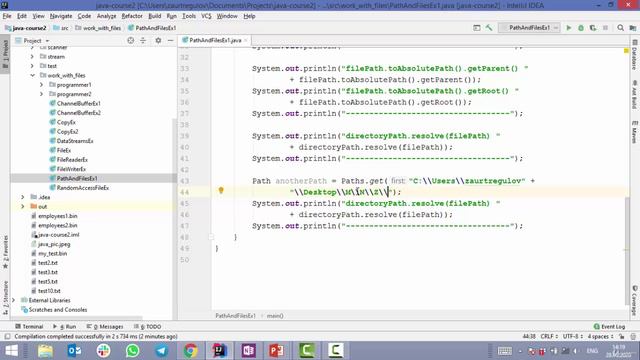Open Search Everywhere magnifier icon
The height and width of the screenshot is (360, 640).
(620, 28)
